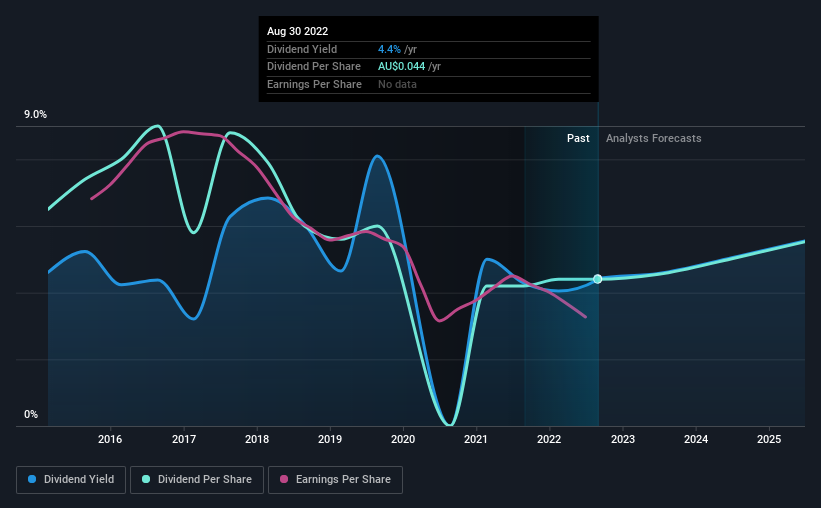Click the 2019 x-axis label
The width and height of the screenshot is (821, 508).
[x=330, y=439]
